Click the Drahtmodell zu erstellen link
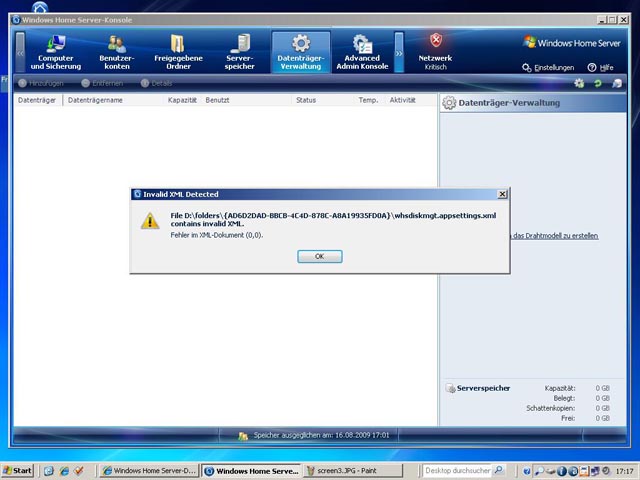 coord(555,236)
